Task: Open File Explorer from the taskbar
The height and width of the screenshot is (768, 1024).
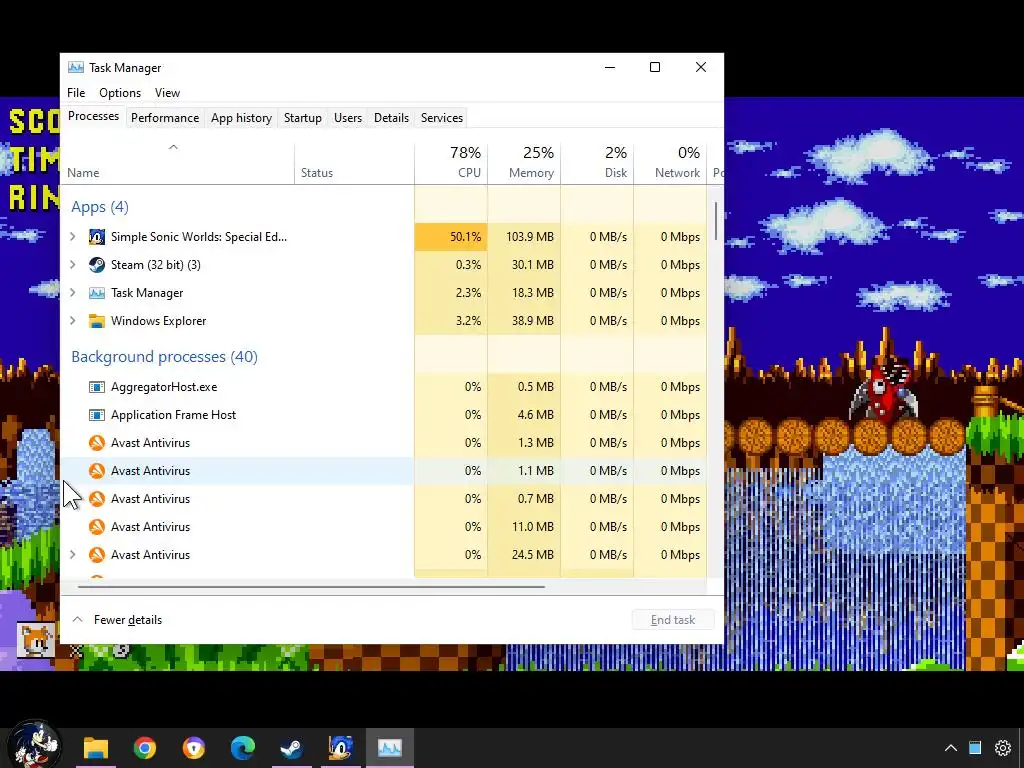Action: tap(95, 748)
